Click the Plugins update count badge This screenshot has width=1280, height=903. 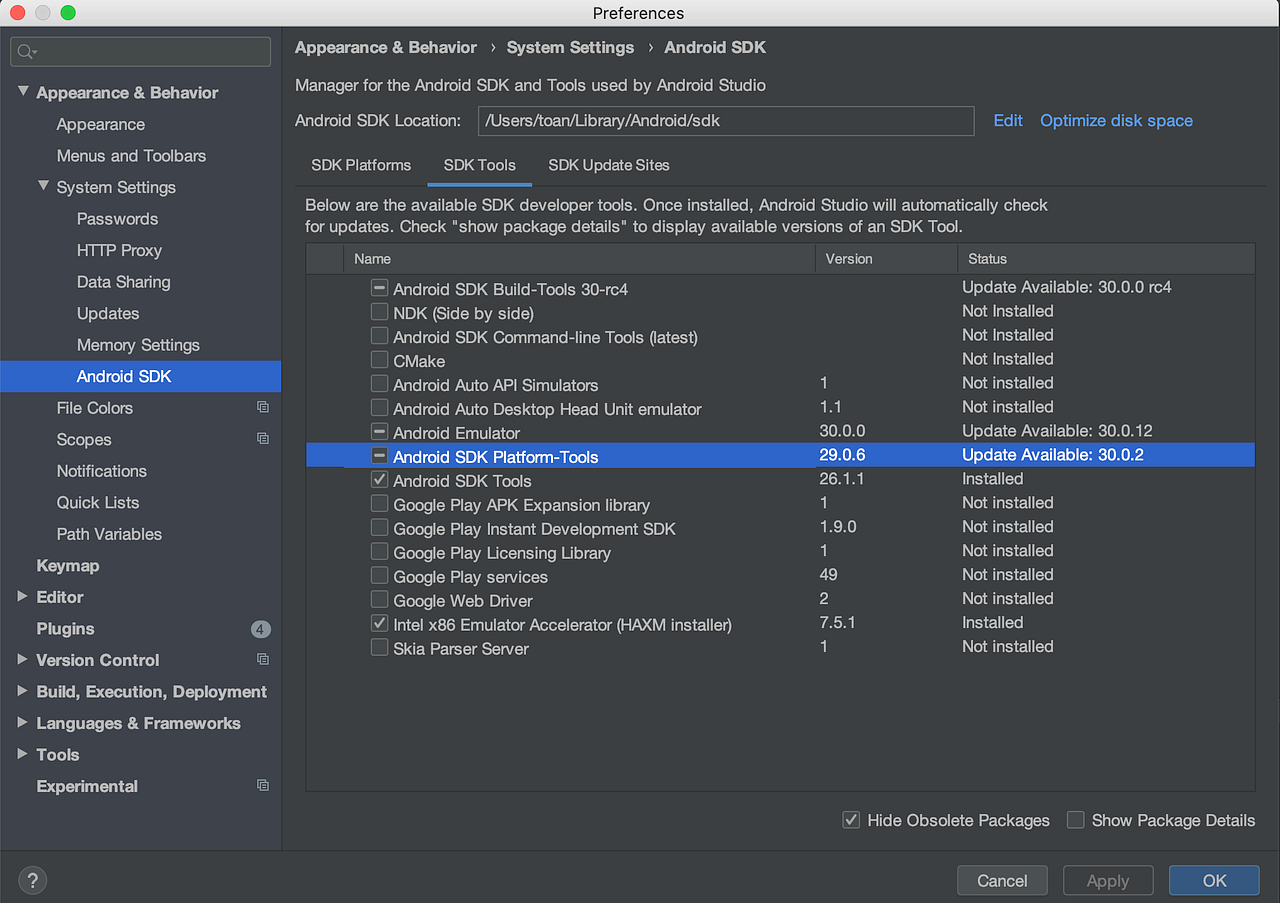coord(260,629)
